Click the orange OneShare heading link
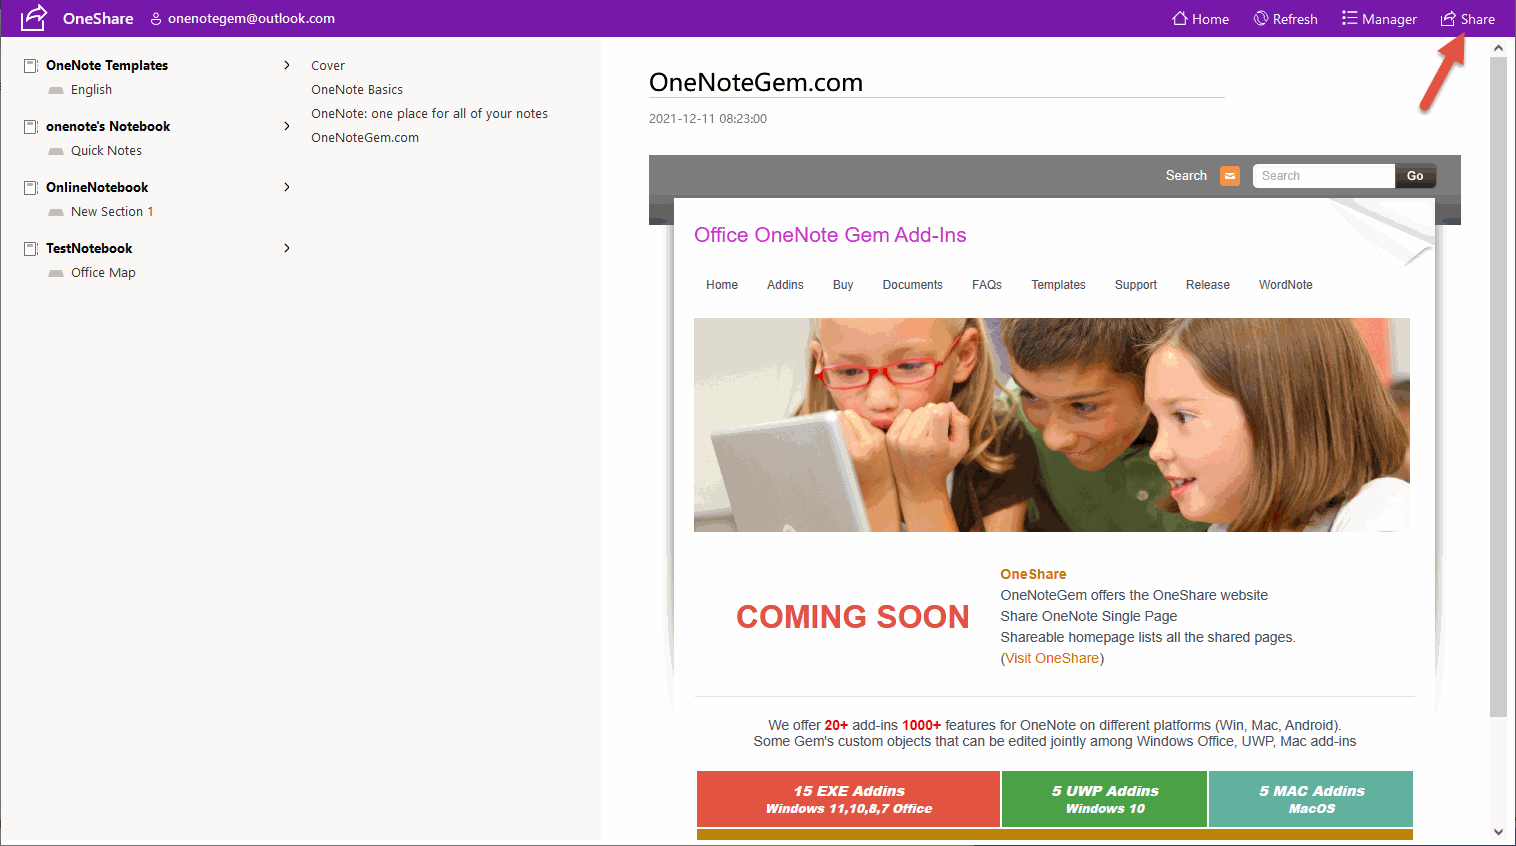This screenshot has height=846, width=1516. (1033, 574)
